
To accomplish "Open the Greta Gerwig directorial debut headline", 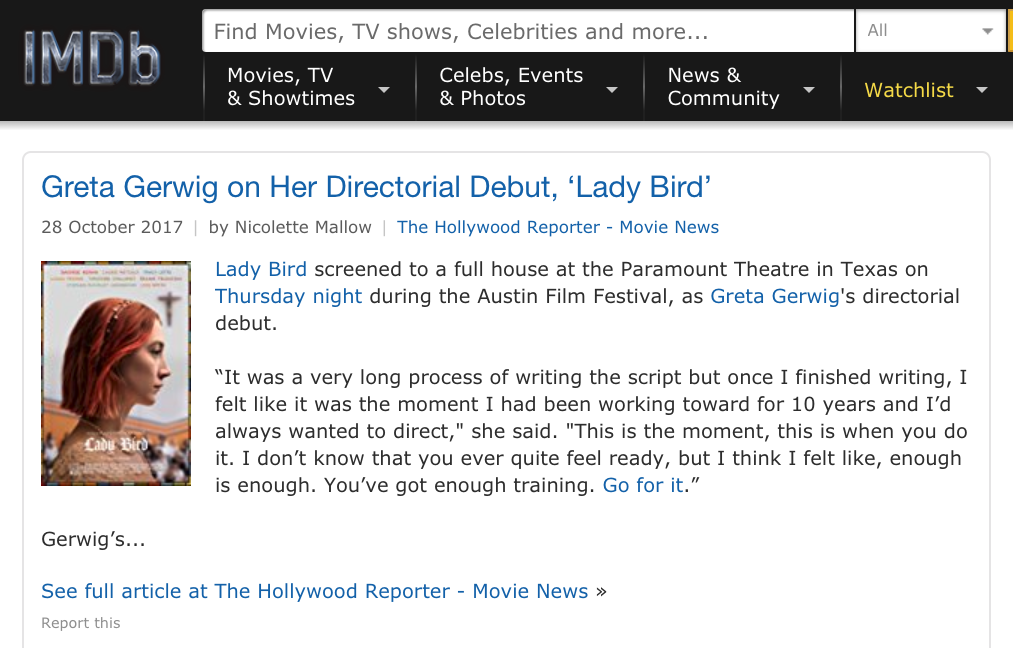I will [376, 186].
